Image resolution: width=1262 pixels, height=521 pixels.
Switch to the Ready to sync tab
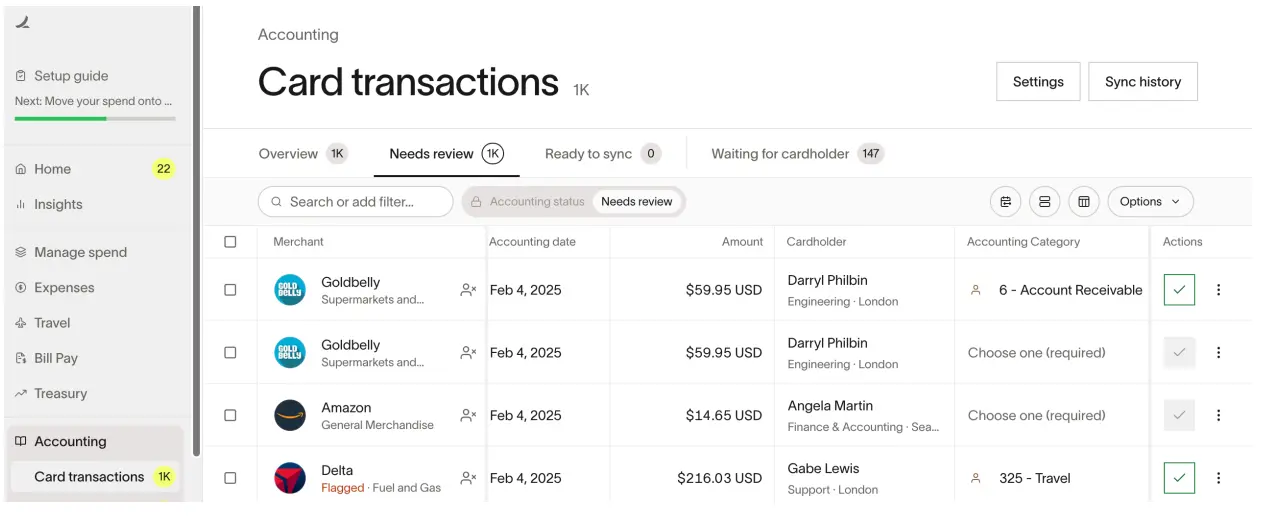588,154
